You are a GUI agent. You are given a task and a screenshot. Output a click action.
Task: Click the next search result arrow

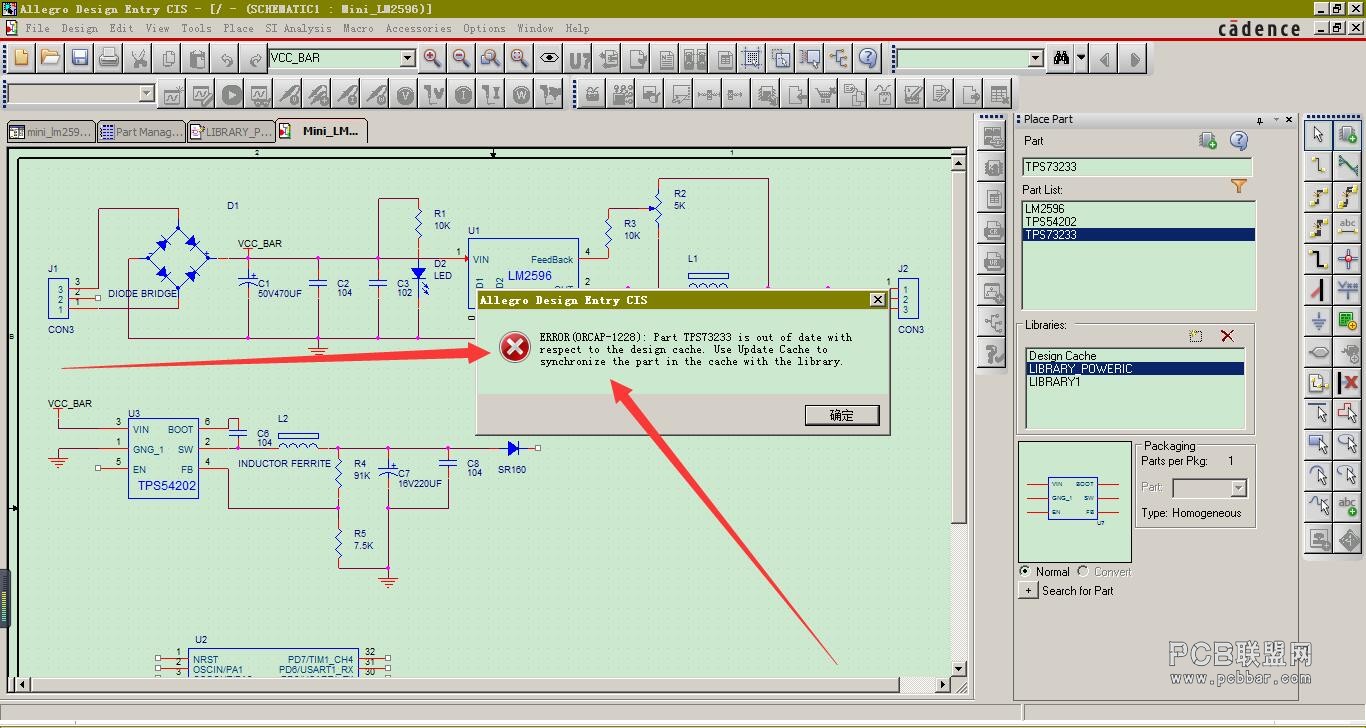click(x=1134, y=59)
